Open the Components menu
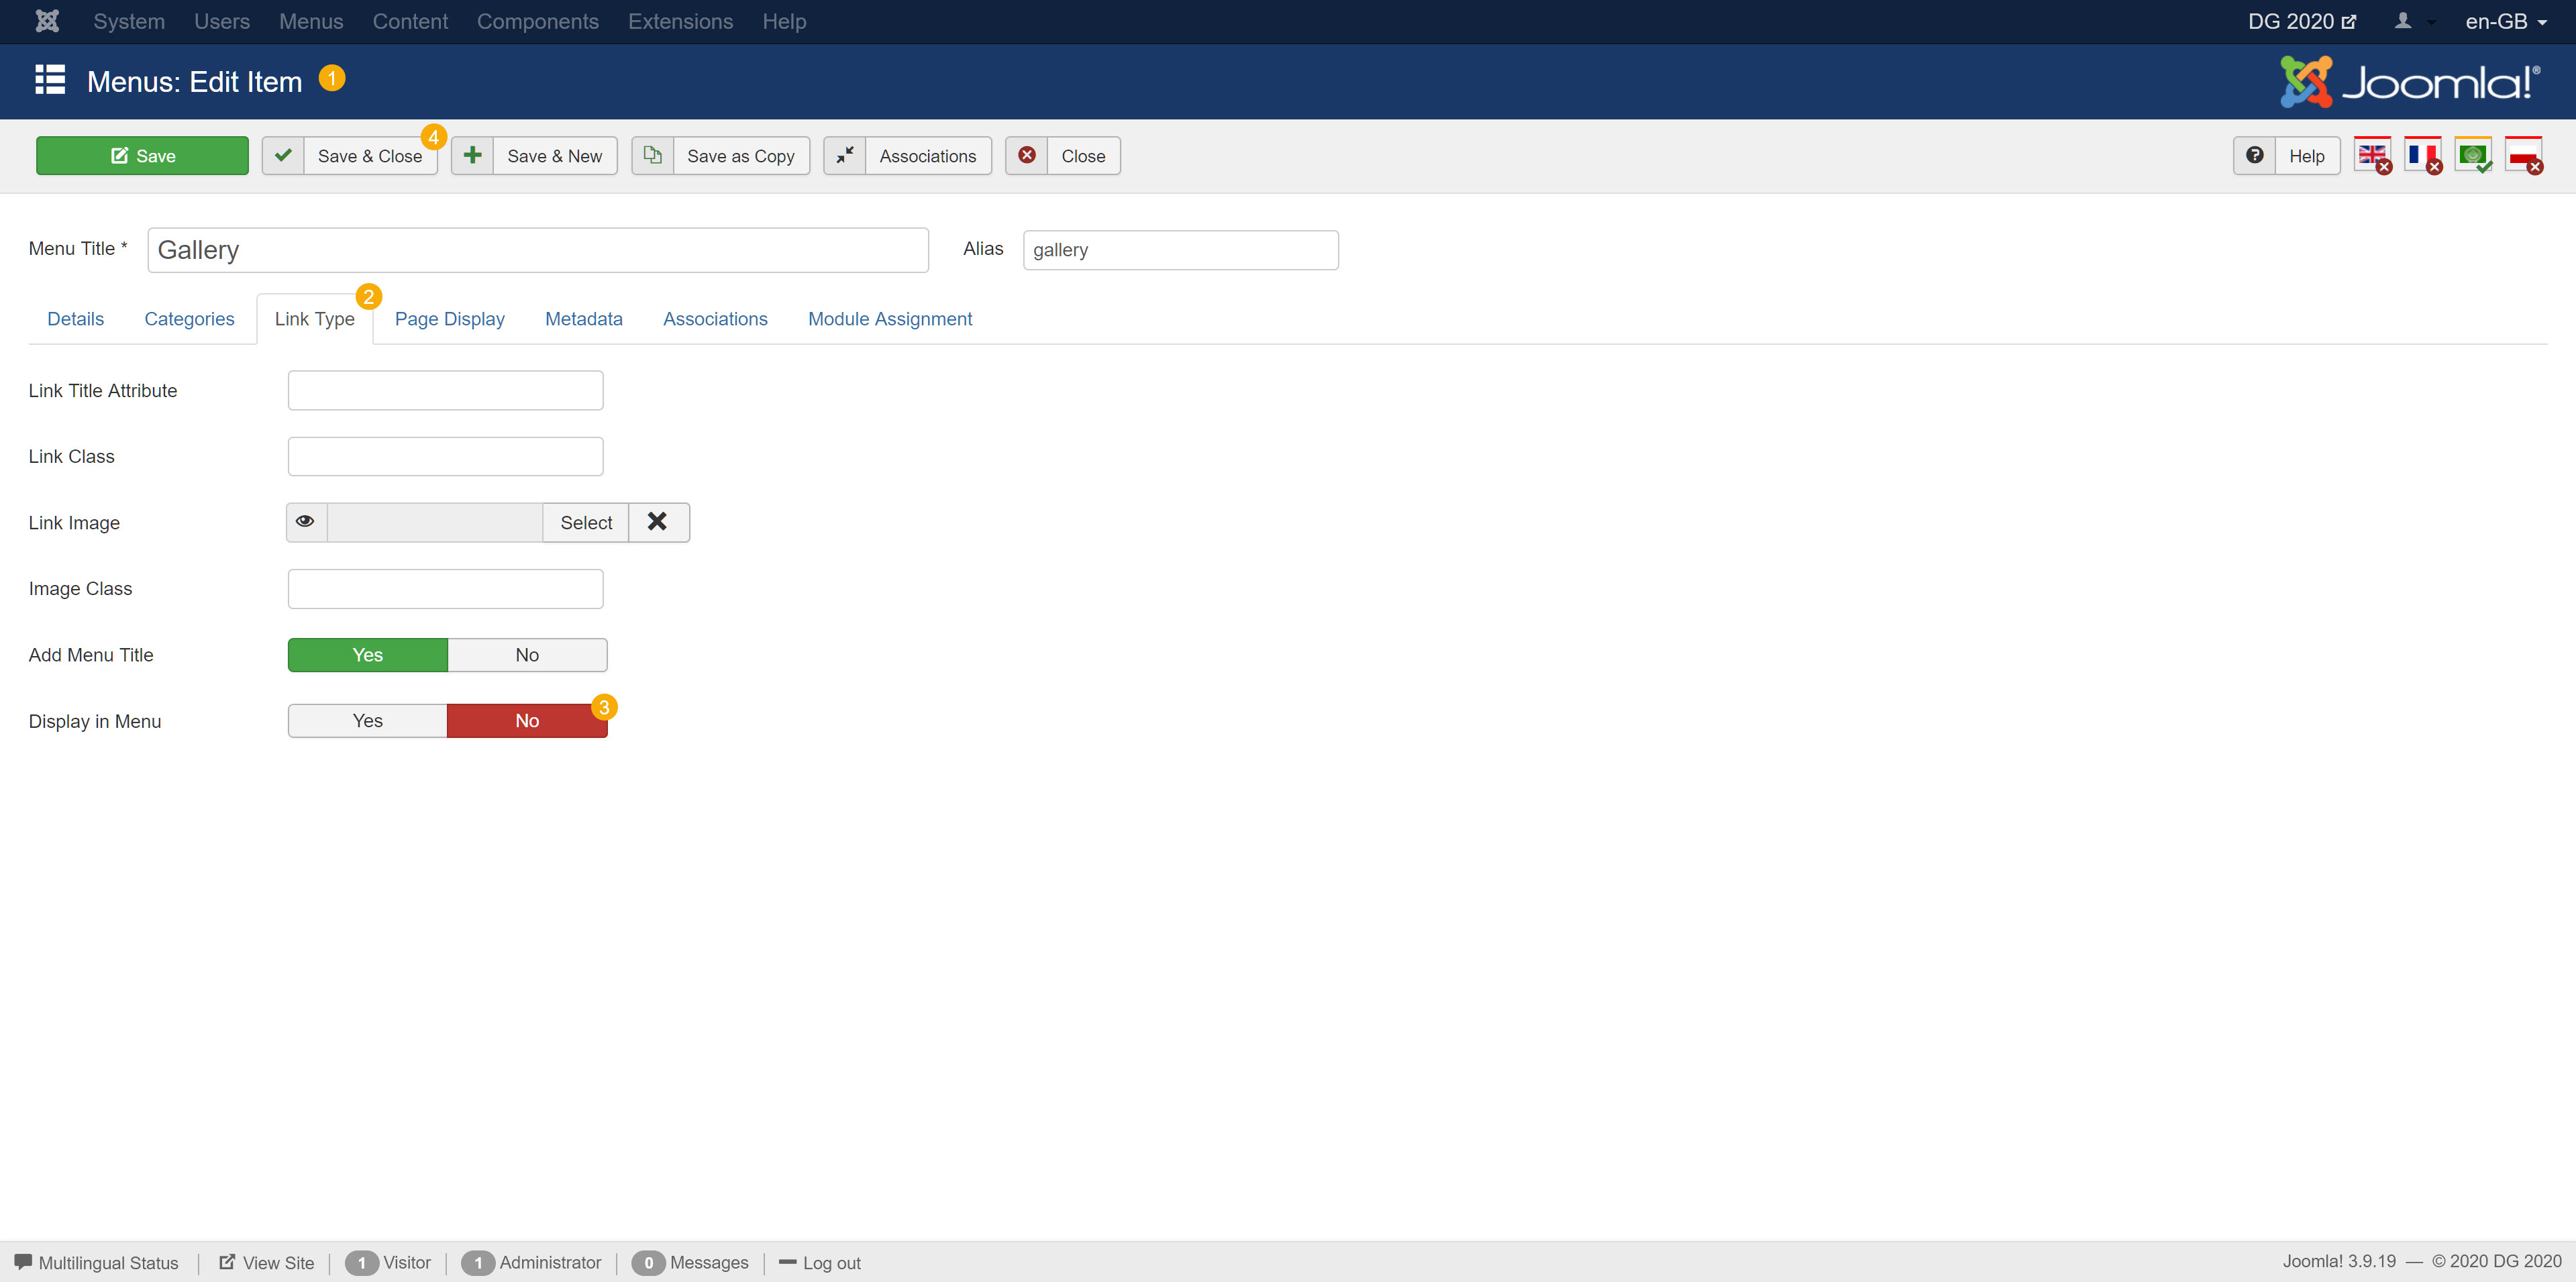This screenshot has width=2576, height=1282. [538, 21]
